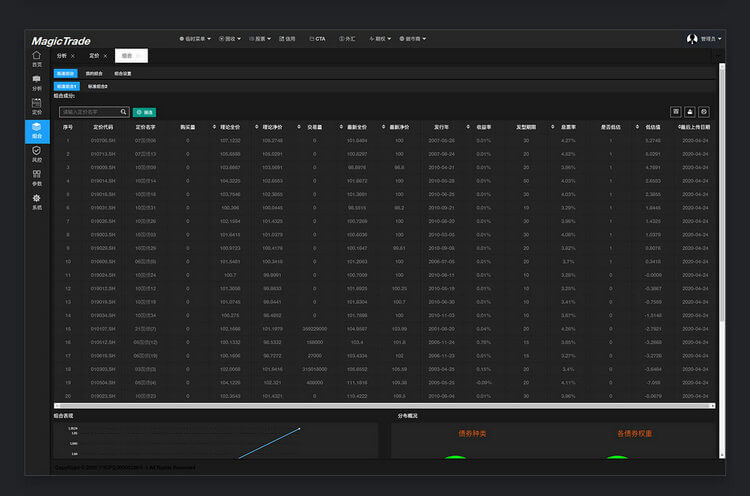Sort by the 理论全价 column arrows
This screenshot has width=750, height=496.
(214, 127)
